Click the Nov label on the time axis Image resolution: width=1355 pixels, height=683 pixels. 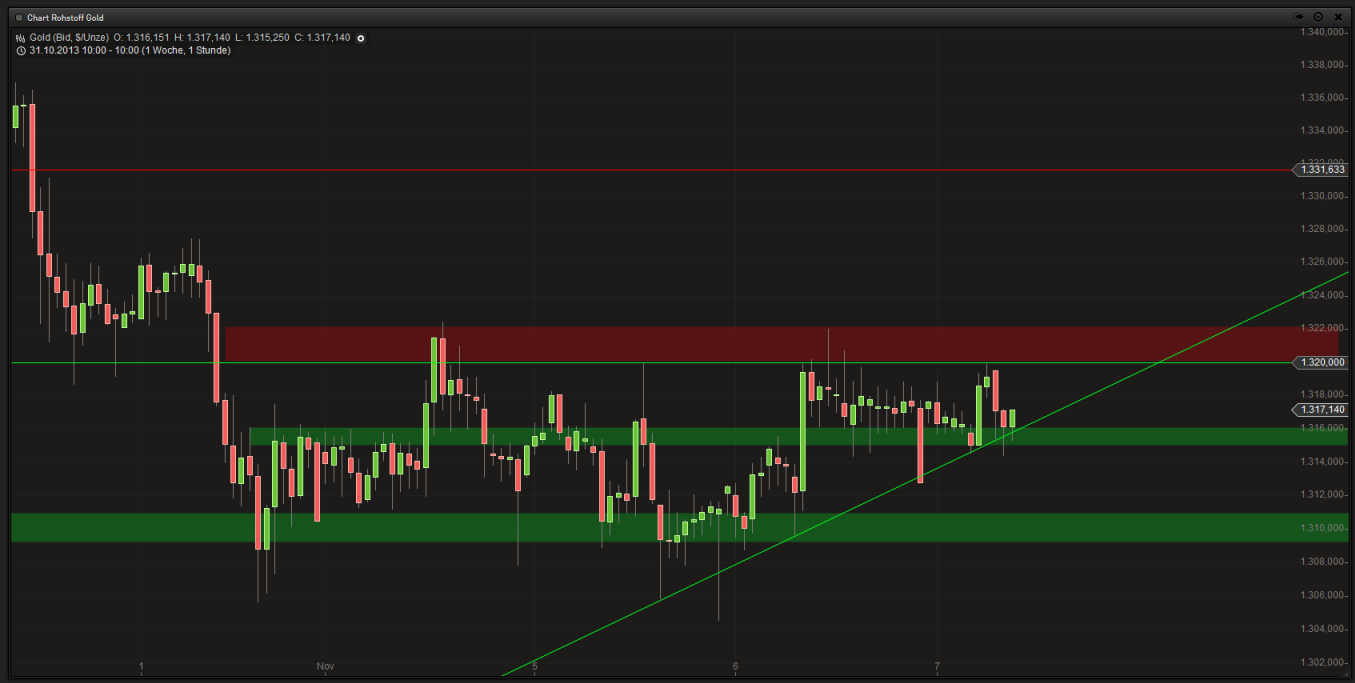[323, 666]
